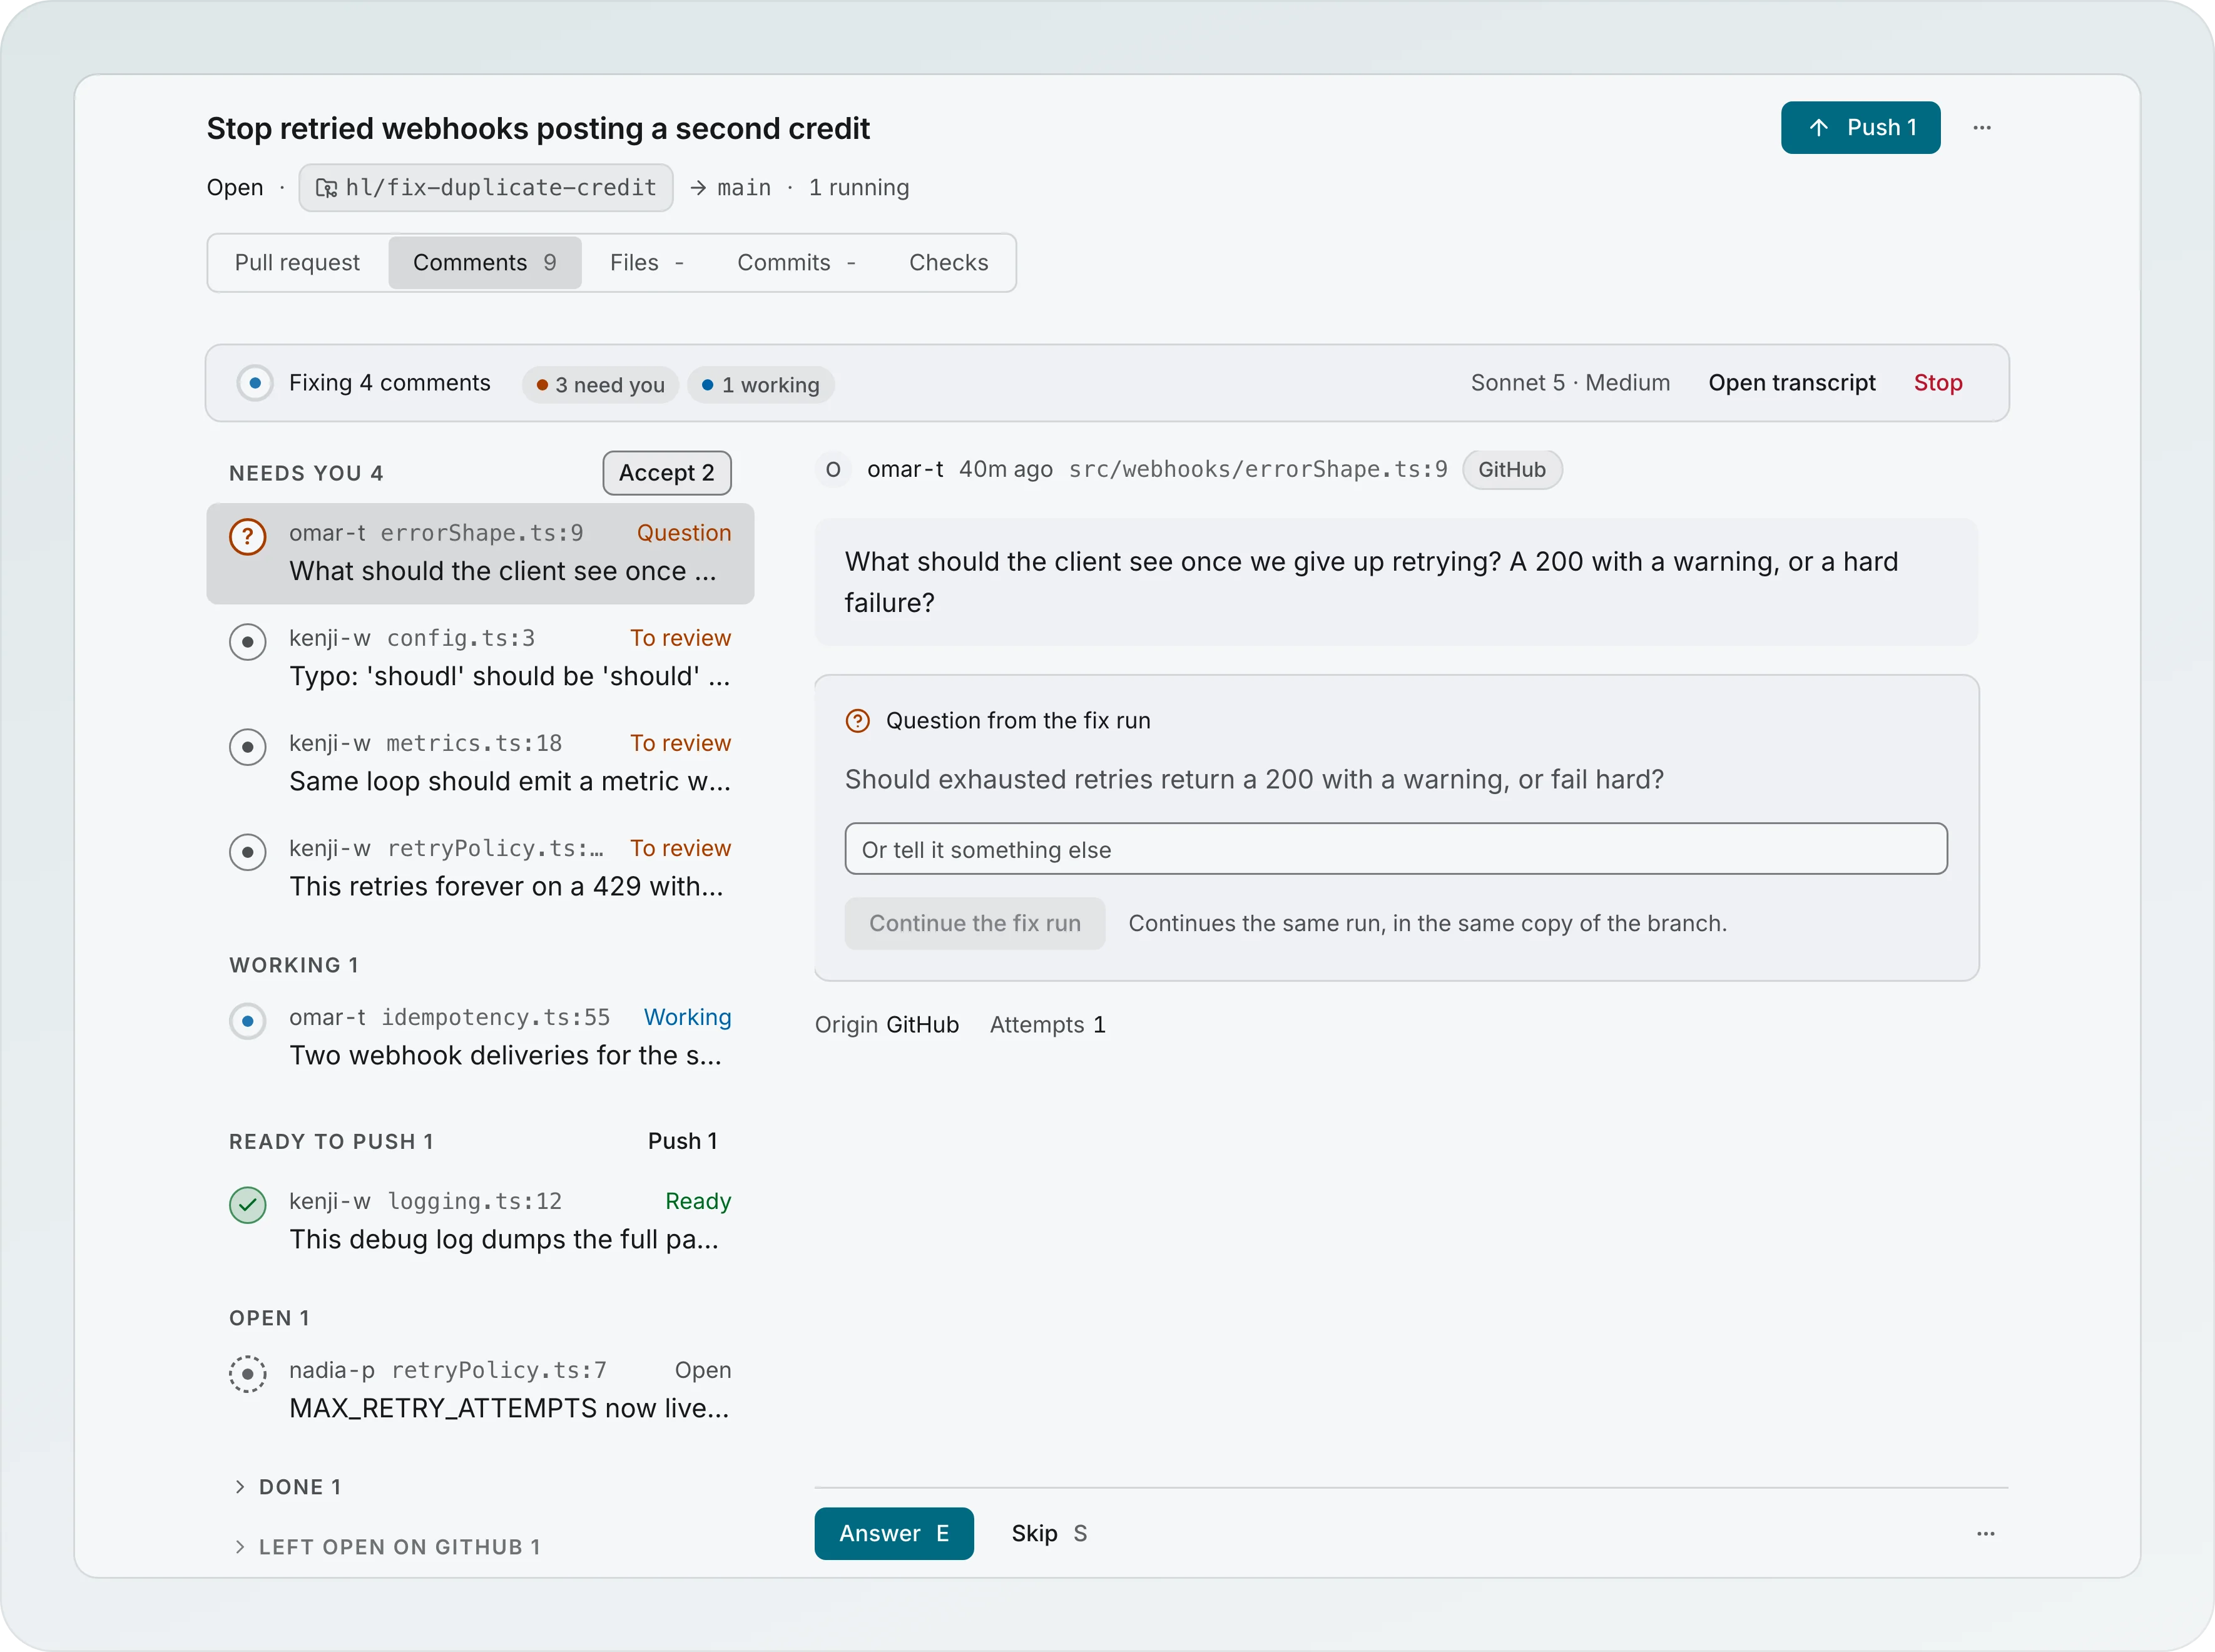The height and width of the screenshot is (1652, 2215).
Task: Click the blue working icon beside idempotency.ts:55
Action: tap(247, 1021)
